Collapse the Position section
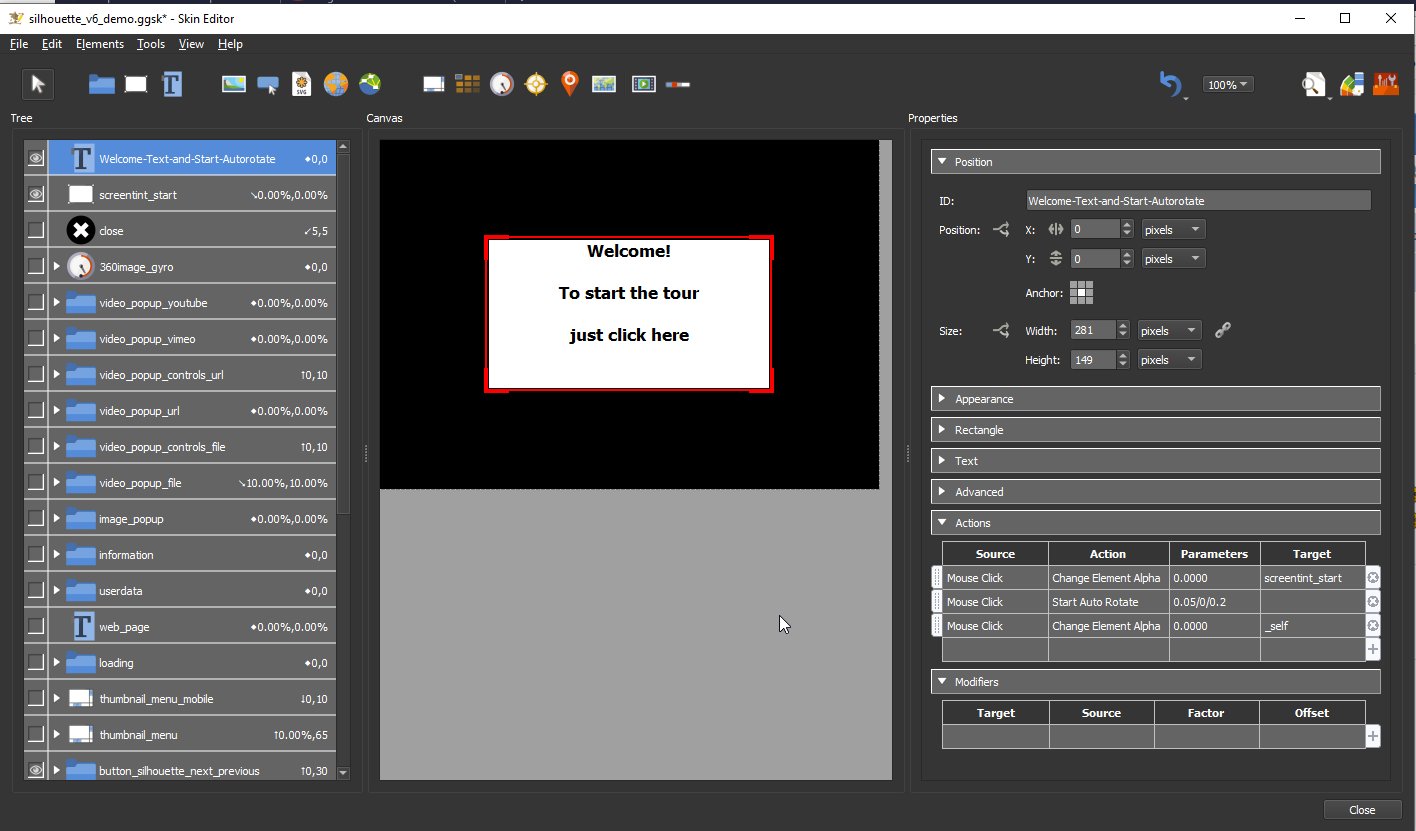This screenshot has width=1416, height=831. (x=1155, y=162)
